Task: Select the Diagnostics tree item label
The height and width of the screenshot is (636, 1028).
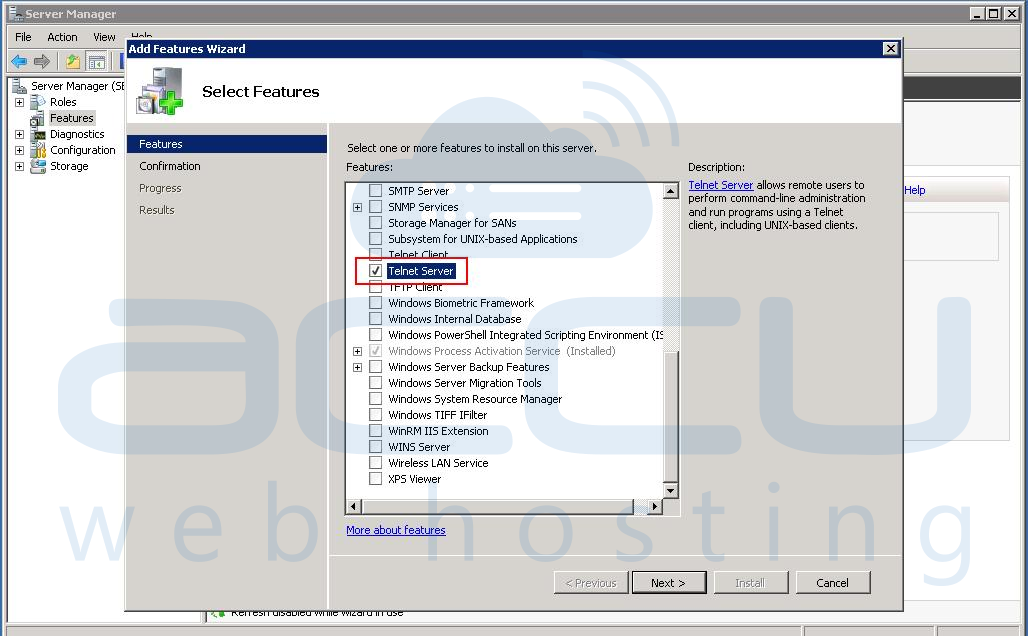Action: coord(77,134)
